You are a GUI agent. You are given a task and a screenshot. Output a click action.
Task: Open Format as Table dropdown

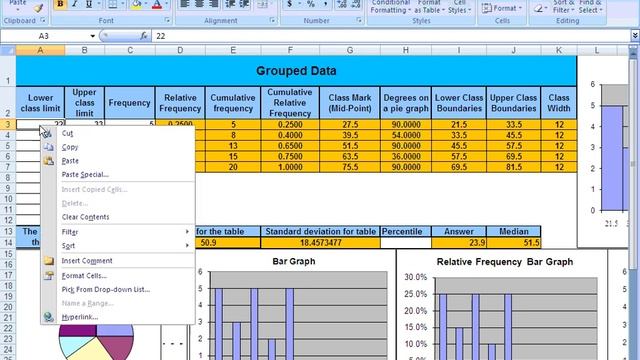tap(429, 7)
